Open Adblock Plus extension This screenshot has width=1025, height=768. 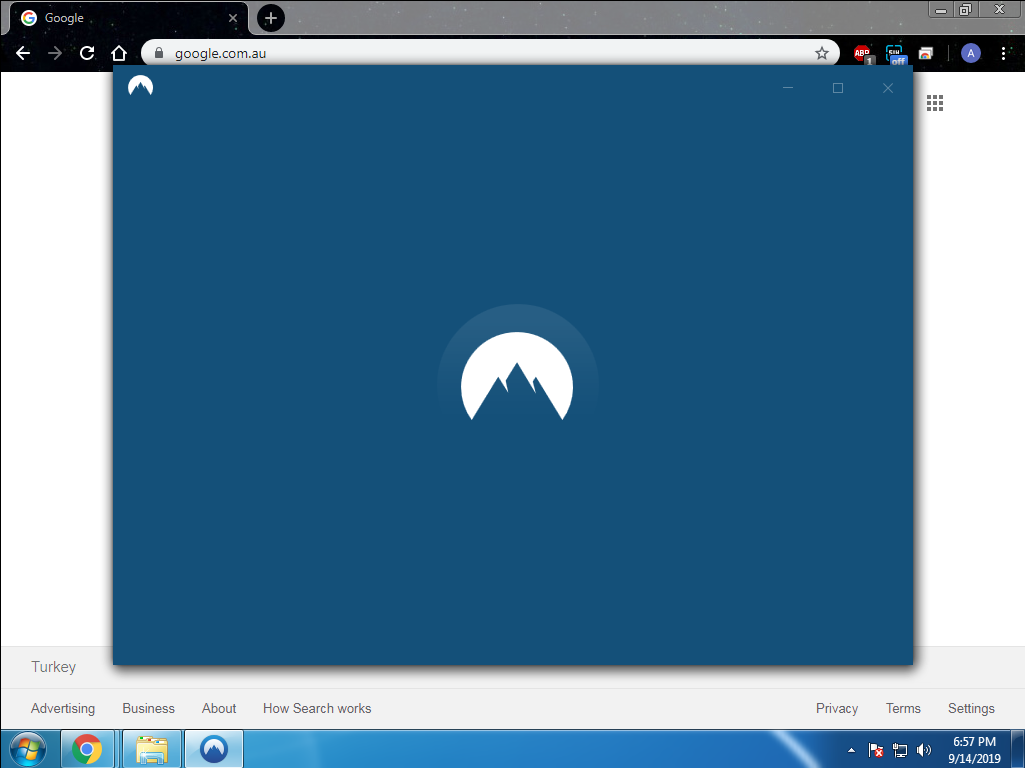[863, 54]
